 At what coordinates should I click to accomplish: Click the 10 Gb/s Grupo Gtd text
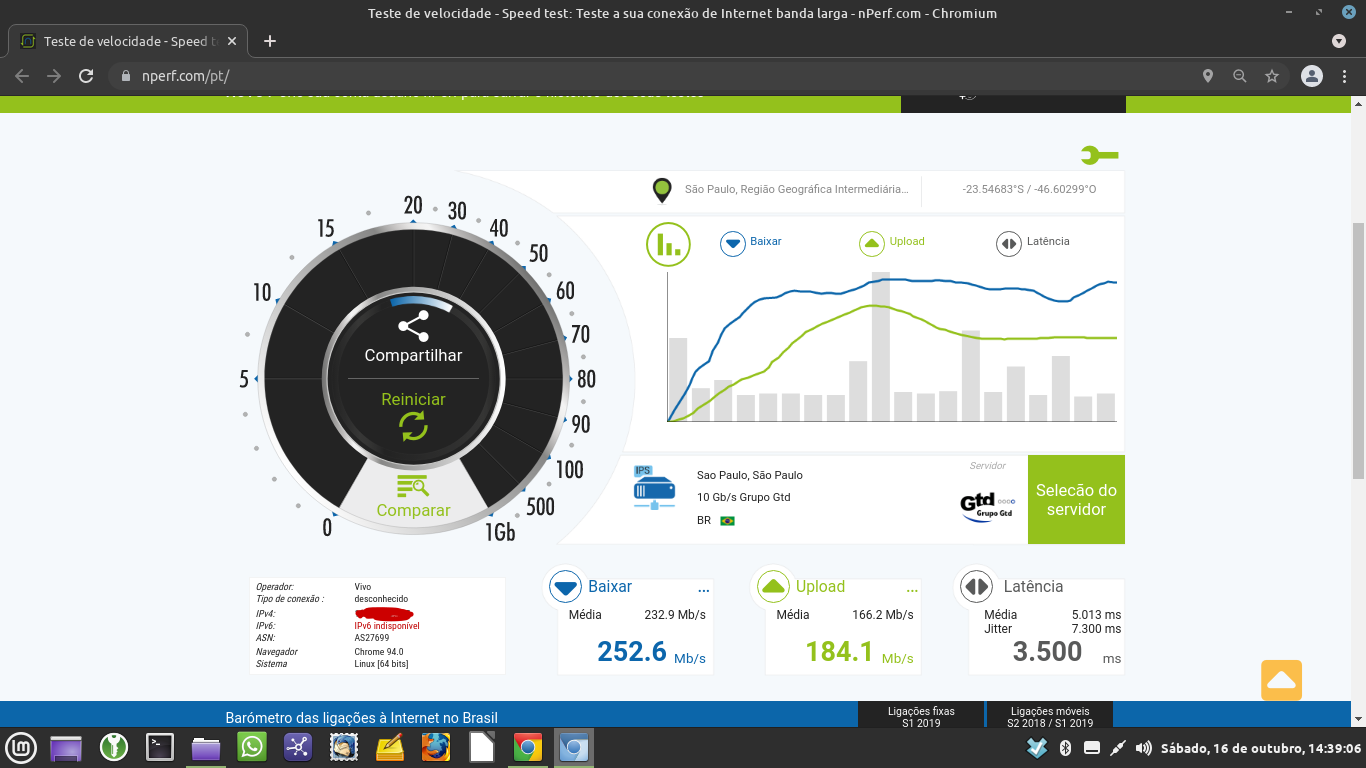coord(744,497)
